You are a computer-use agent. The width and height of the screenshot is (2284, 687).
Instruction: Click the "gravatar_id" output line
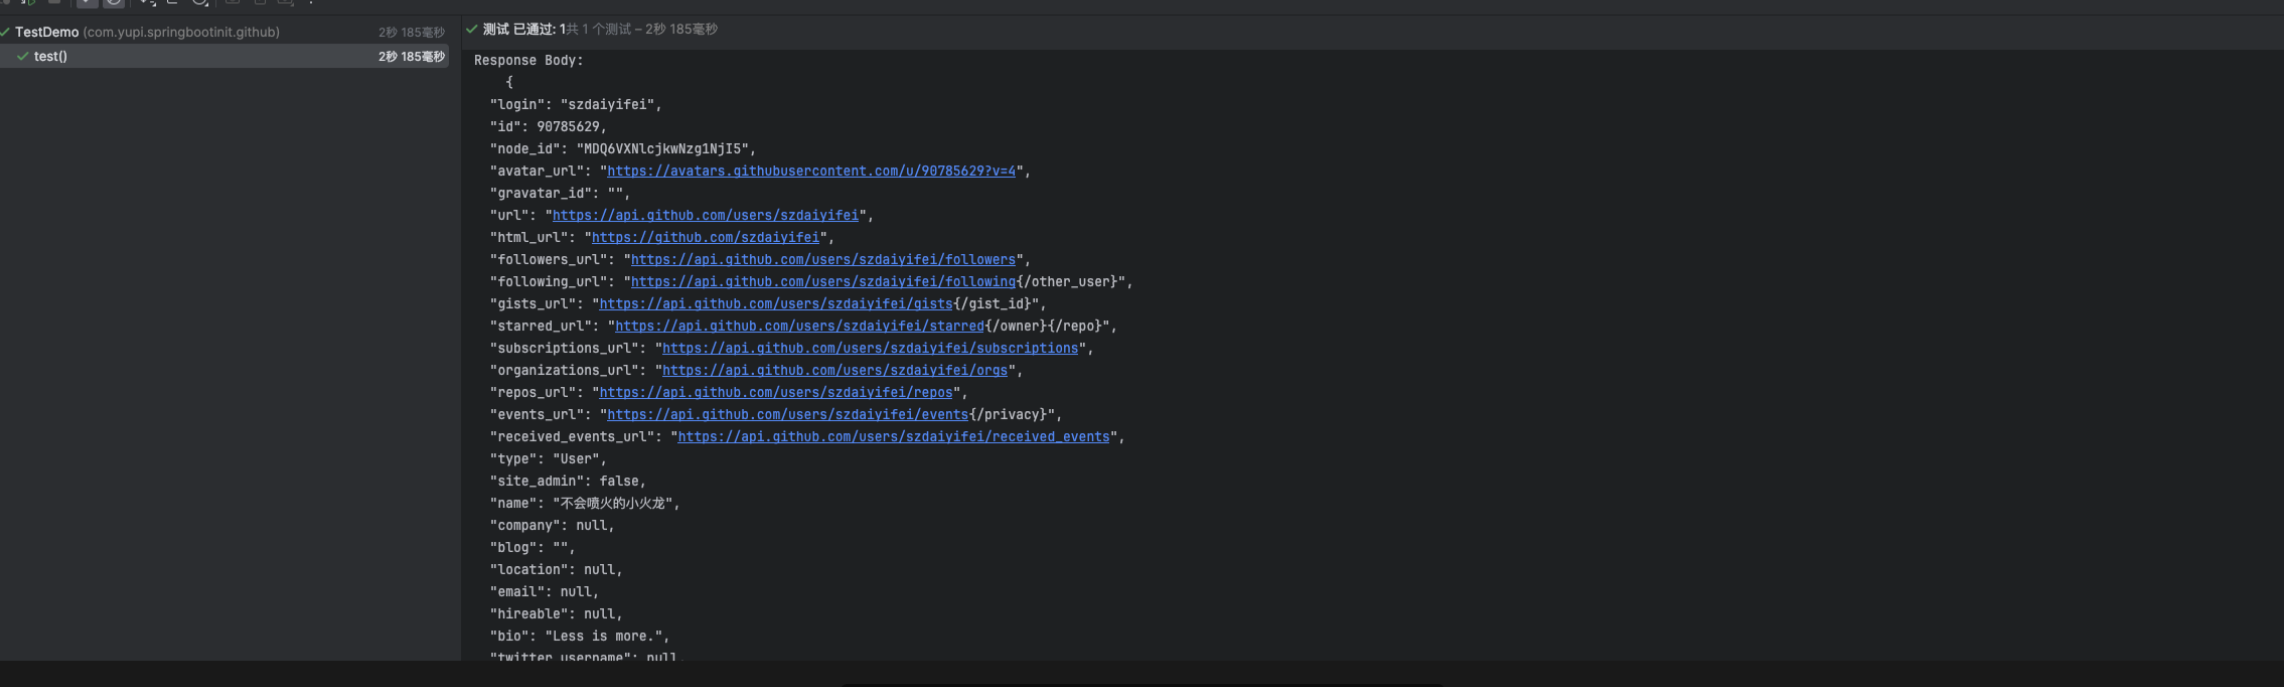click(x=559, y=193)
